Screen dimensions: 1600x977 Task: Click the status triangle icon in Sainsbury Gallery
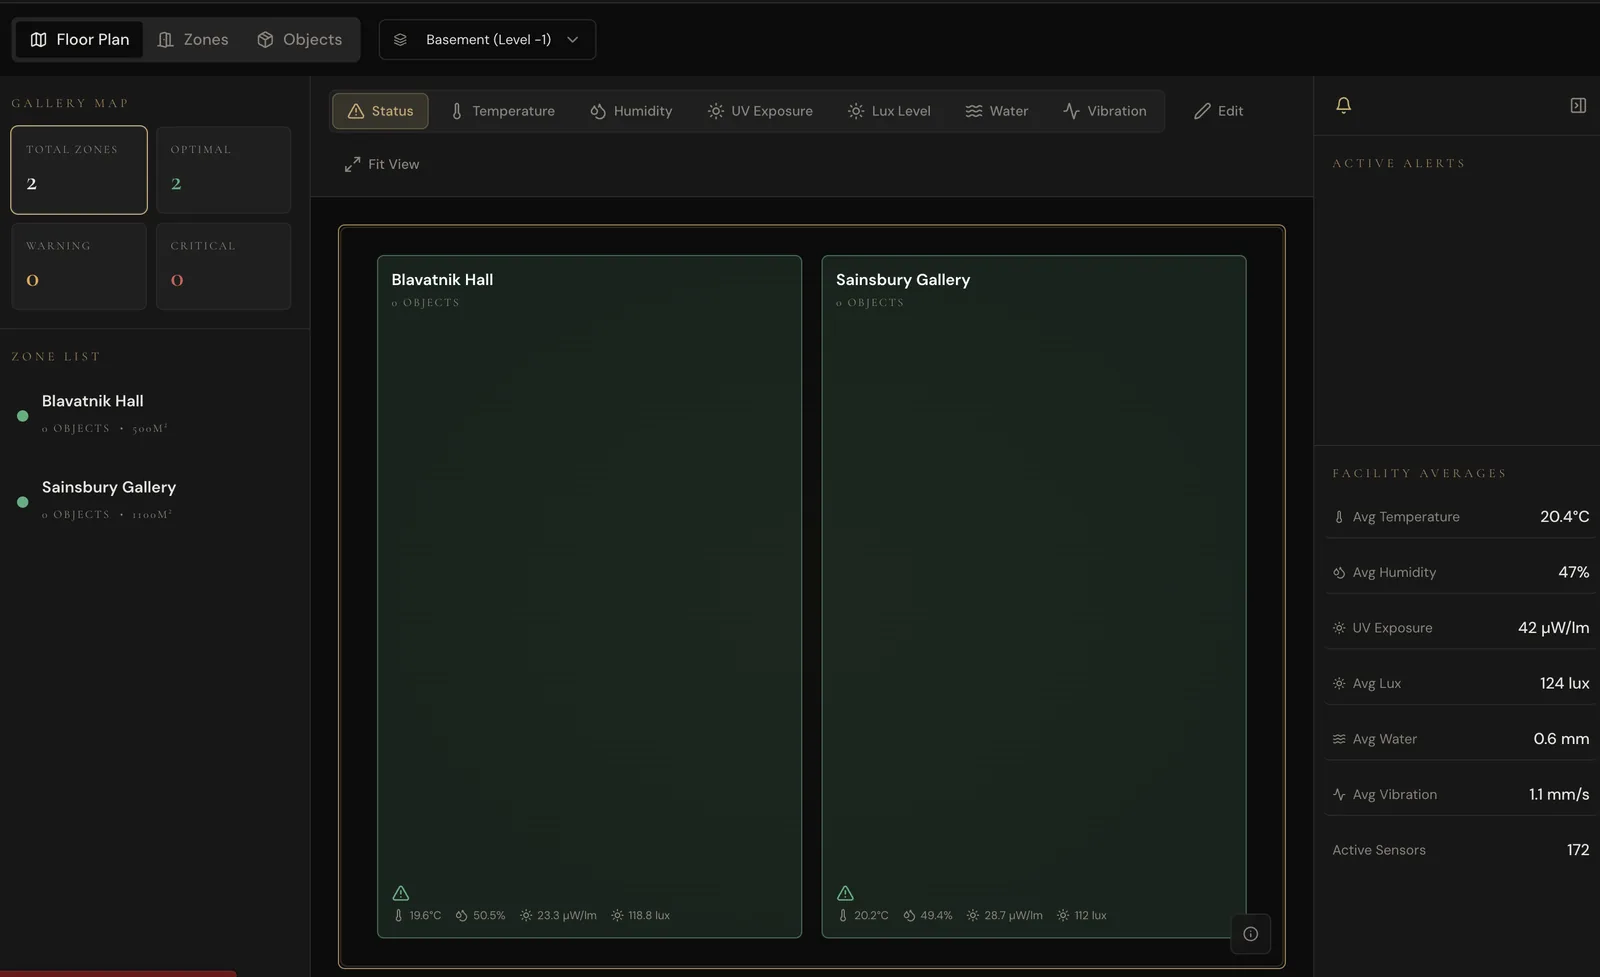pos(845,893)
